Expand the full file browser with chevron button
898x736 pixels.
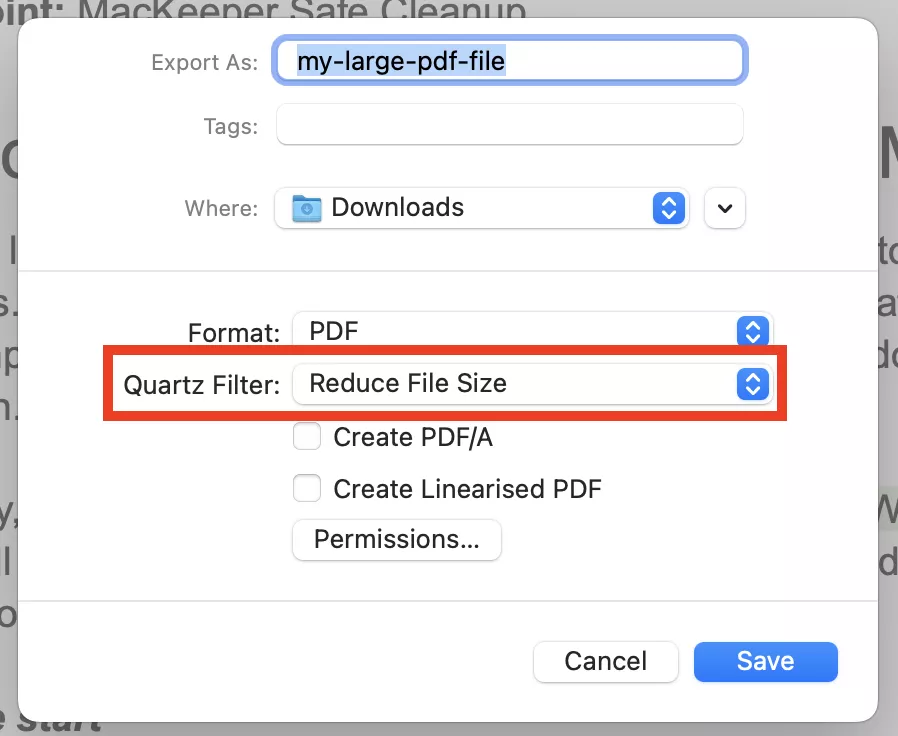pyautogui.click(x=726, y=208)
